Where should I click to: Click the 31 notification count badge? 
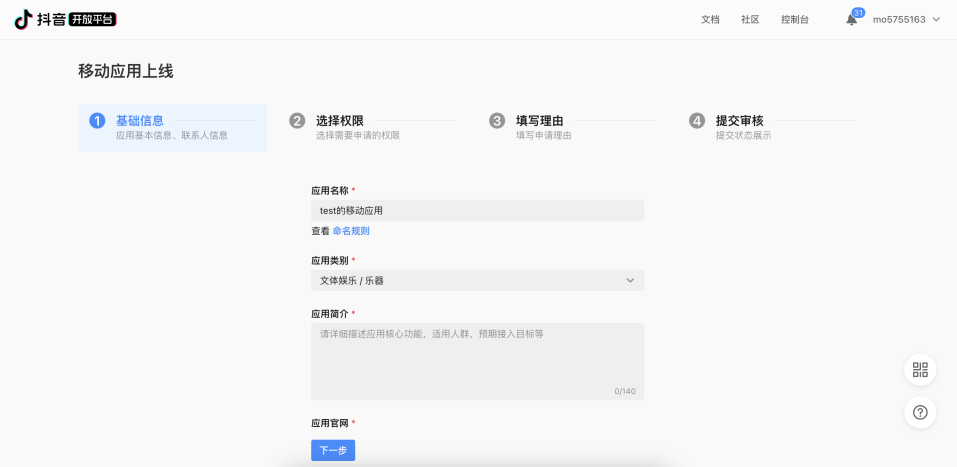coord(858,13)
